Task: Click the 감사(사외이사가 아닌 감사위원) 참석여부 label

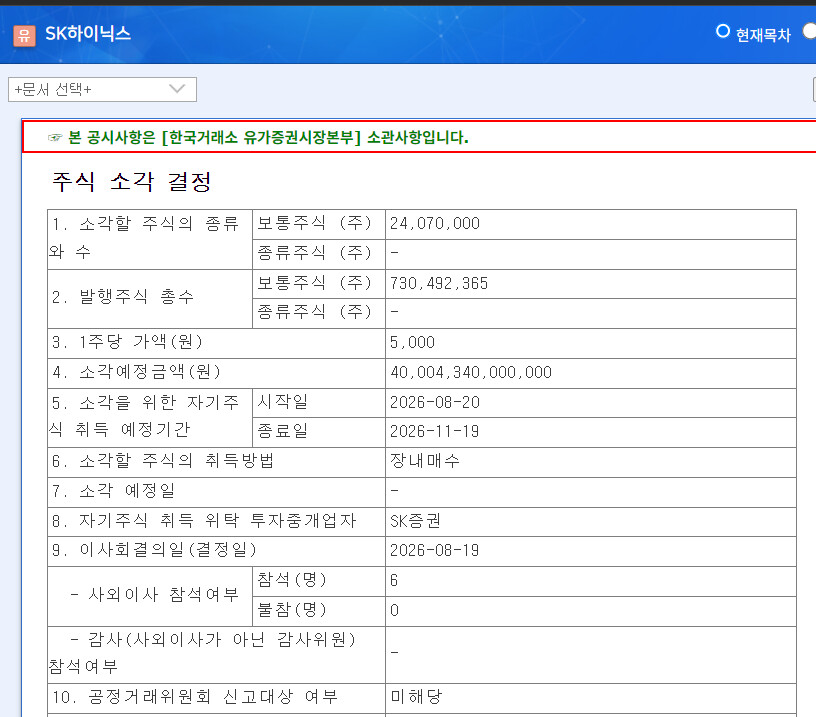Action: tap(202, 652)
